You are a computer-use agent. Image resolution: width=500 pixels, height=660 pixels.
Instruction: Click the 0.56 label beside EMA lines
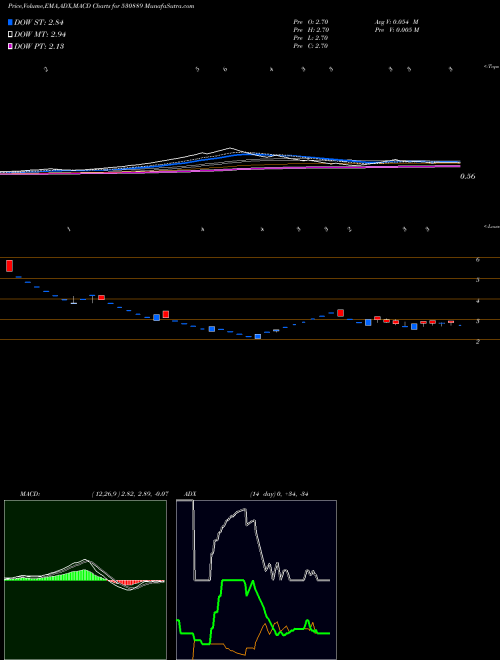(467, 176)
